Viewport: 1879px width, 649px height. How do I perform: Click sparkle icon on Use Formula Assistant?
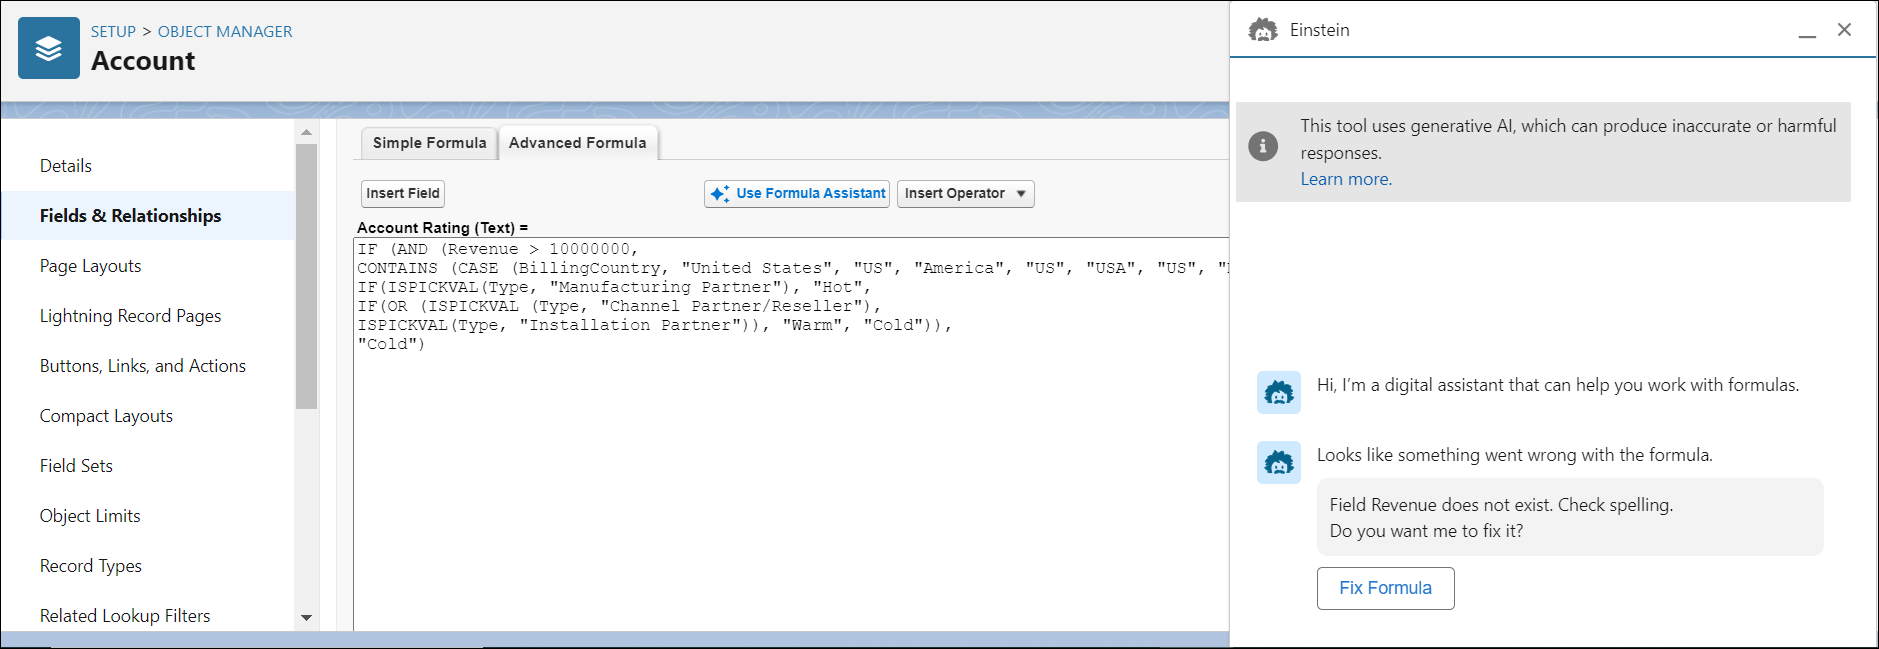click(x=720, y=194)
